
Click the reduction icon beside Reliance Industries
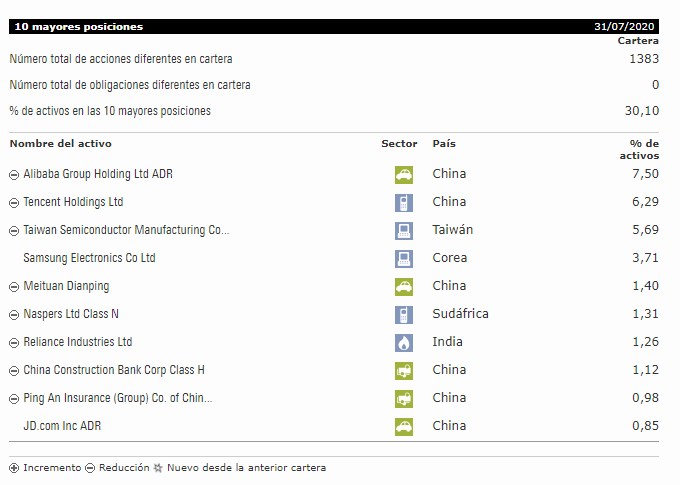click(x=14, y=343)
